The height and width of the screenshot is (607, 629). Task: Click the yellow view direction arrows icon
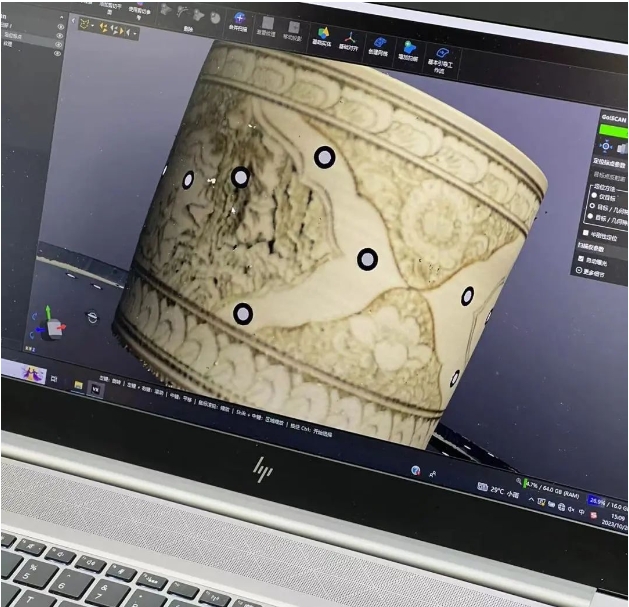pos(120,30)
